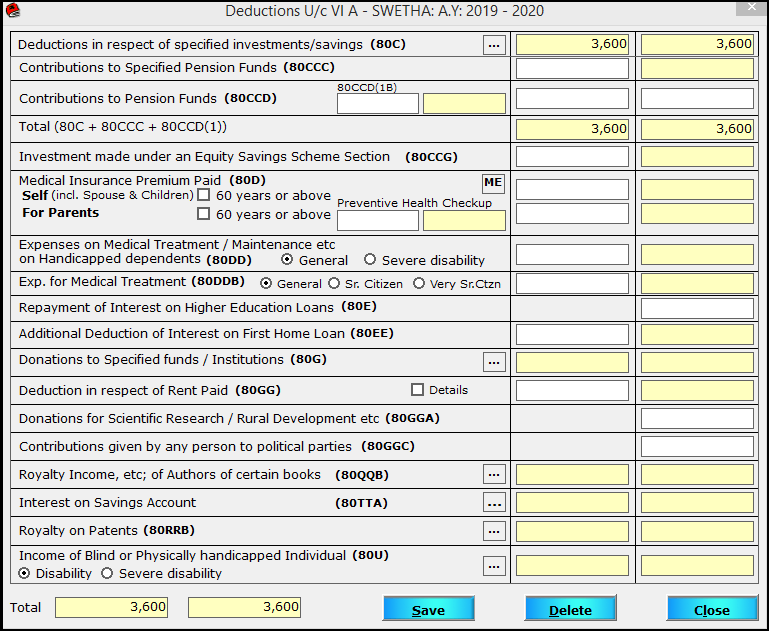Click the 80DDB amount input field
This screenshot has width=769, height=631.
pos(572,283)
